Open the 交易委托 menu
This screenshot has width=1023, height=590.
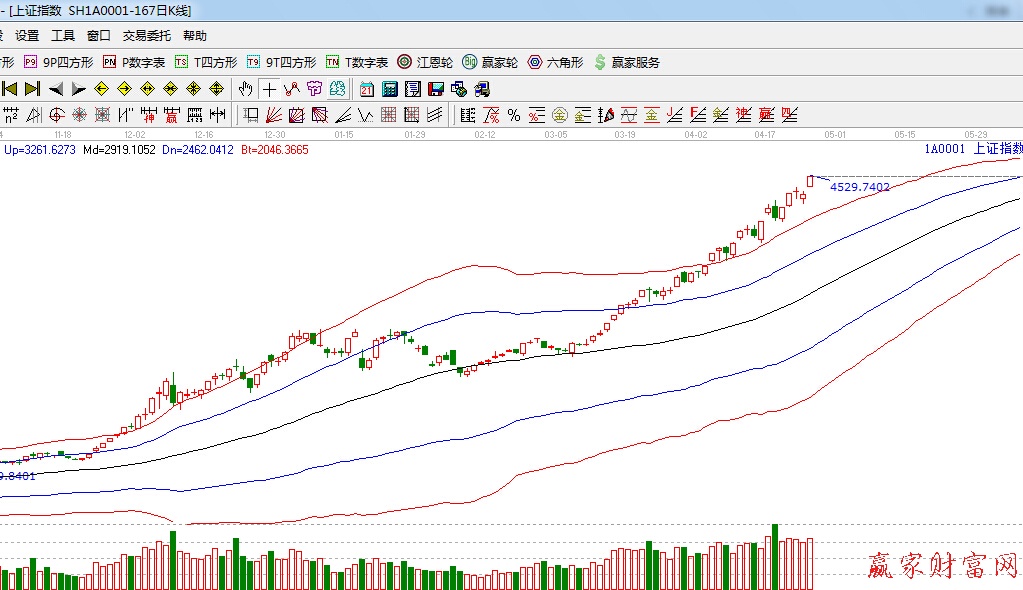(147, 35)
